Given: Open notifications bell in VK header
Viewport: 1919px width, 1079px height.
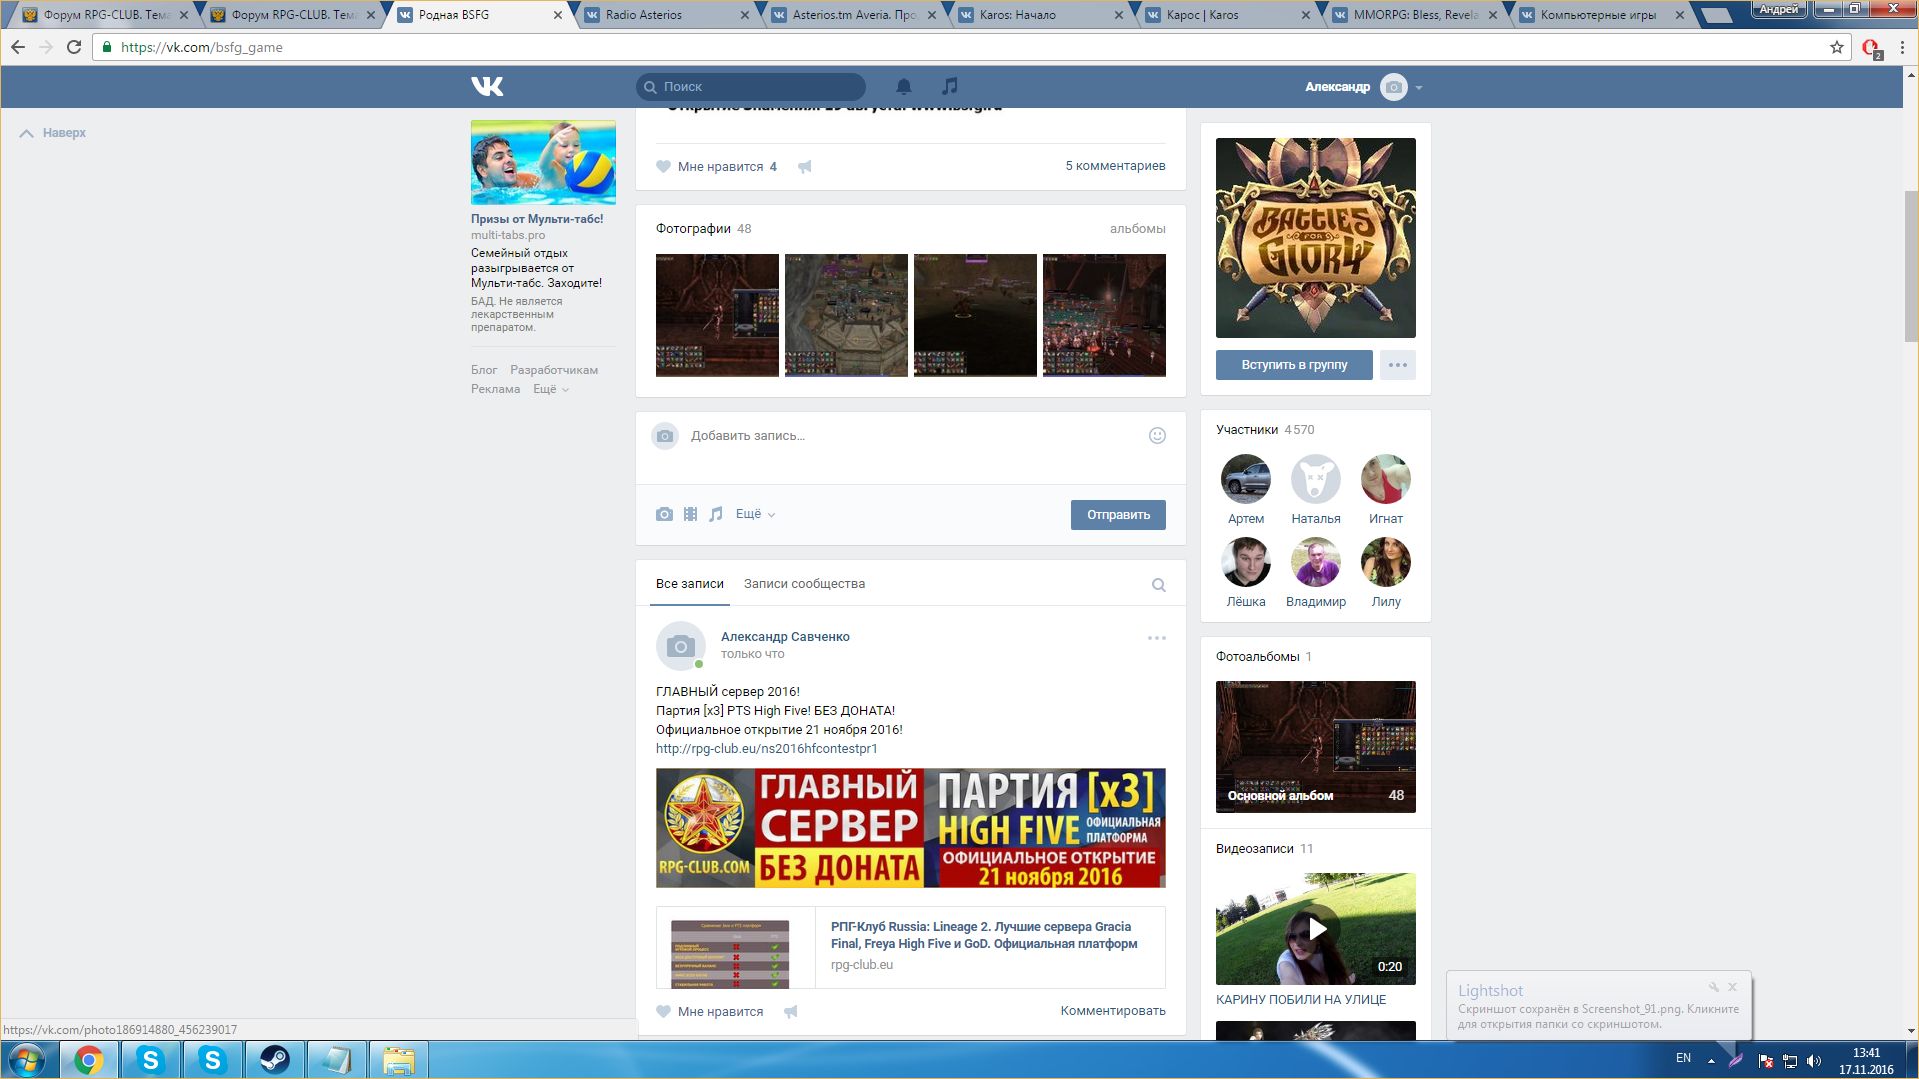Looking at the screenshot, I should tap(903, 87).
